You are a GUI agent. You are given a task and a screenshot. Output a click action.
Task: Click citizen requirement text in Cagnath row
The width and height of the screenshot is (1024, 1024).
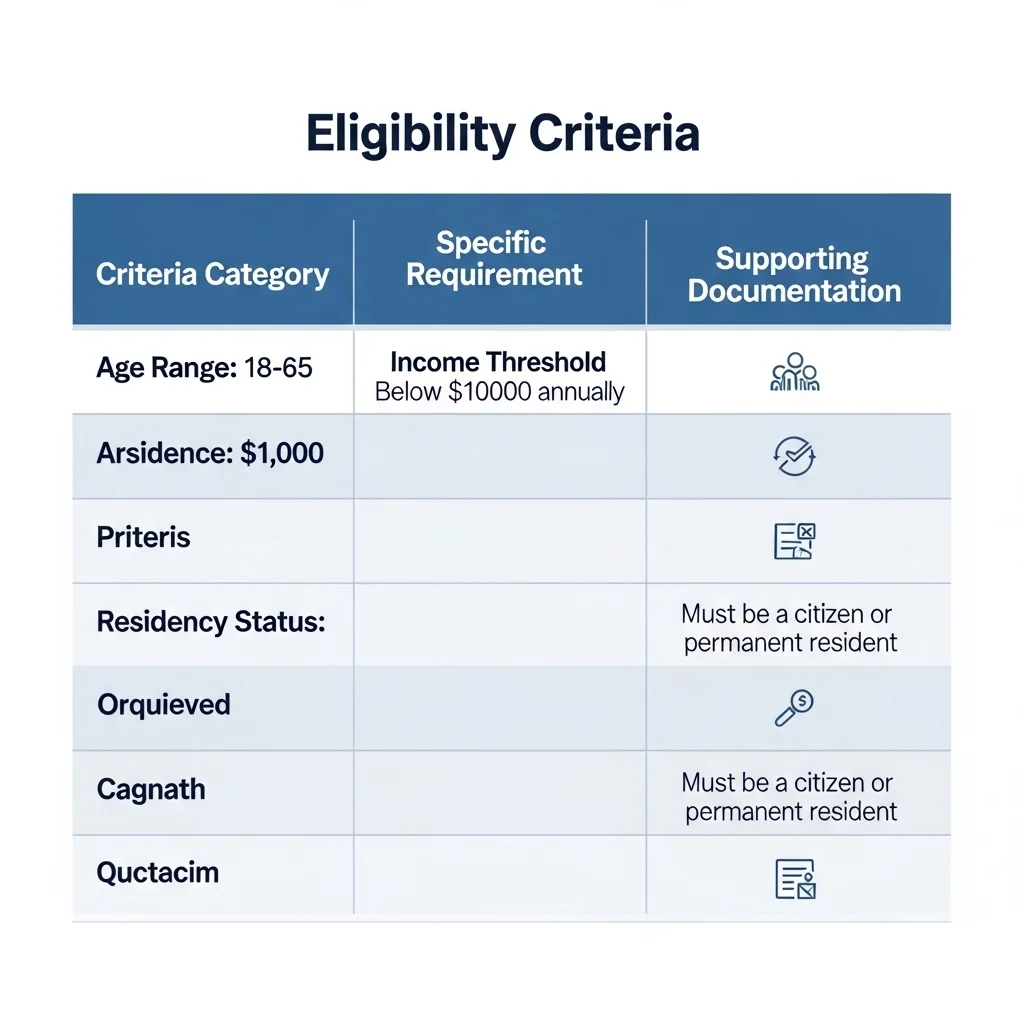790,796
